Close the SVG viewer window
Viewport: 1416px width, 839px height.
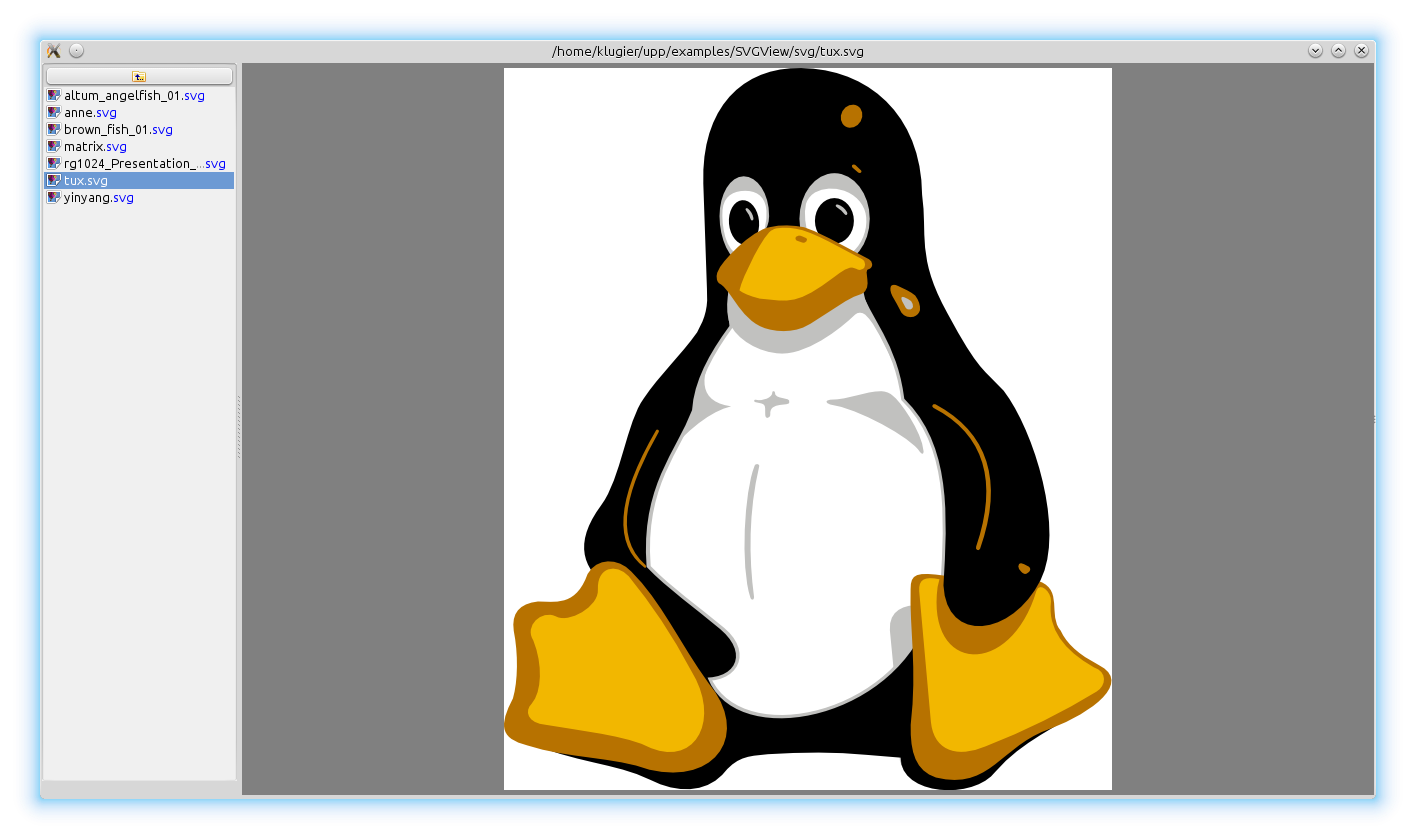1361,51
